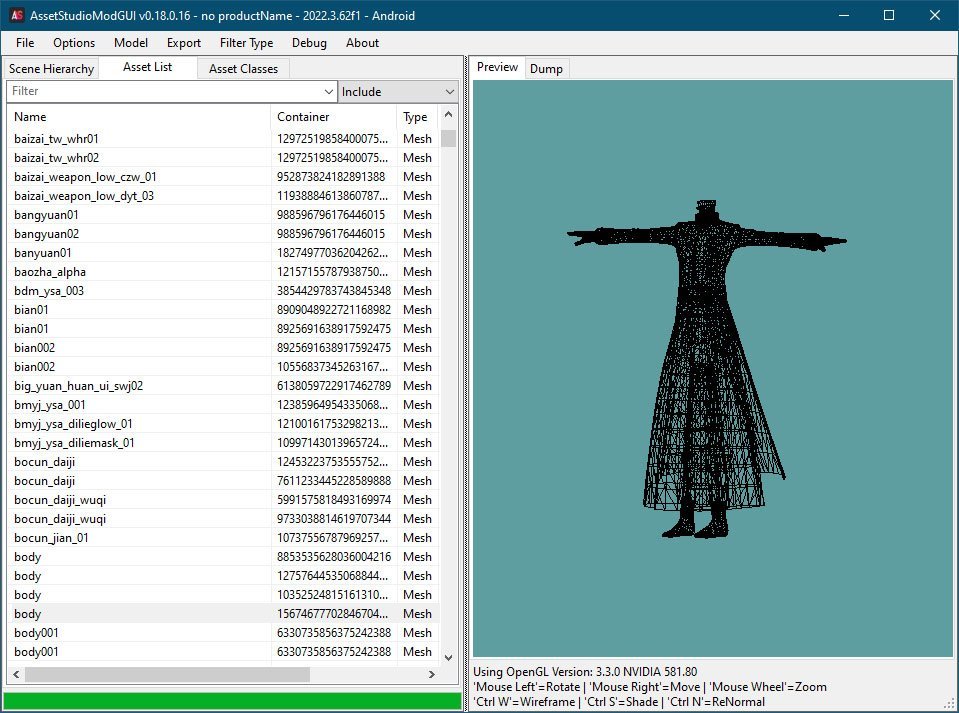The width and height of the screenshot is (959, 713).
Task: Open the Debug menu
Action: [309, 43]
